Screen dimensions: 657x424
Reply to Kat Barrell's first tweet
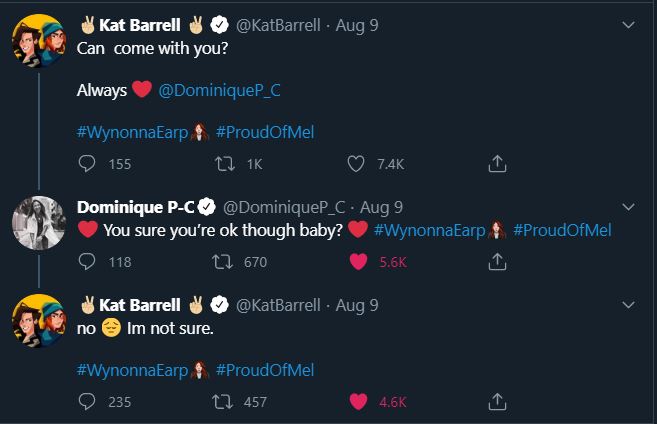point(85,163)
